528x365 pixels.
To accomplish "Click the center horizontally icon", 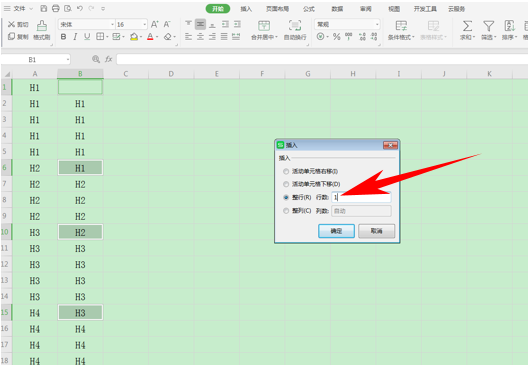I will coord(200,37).
